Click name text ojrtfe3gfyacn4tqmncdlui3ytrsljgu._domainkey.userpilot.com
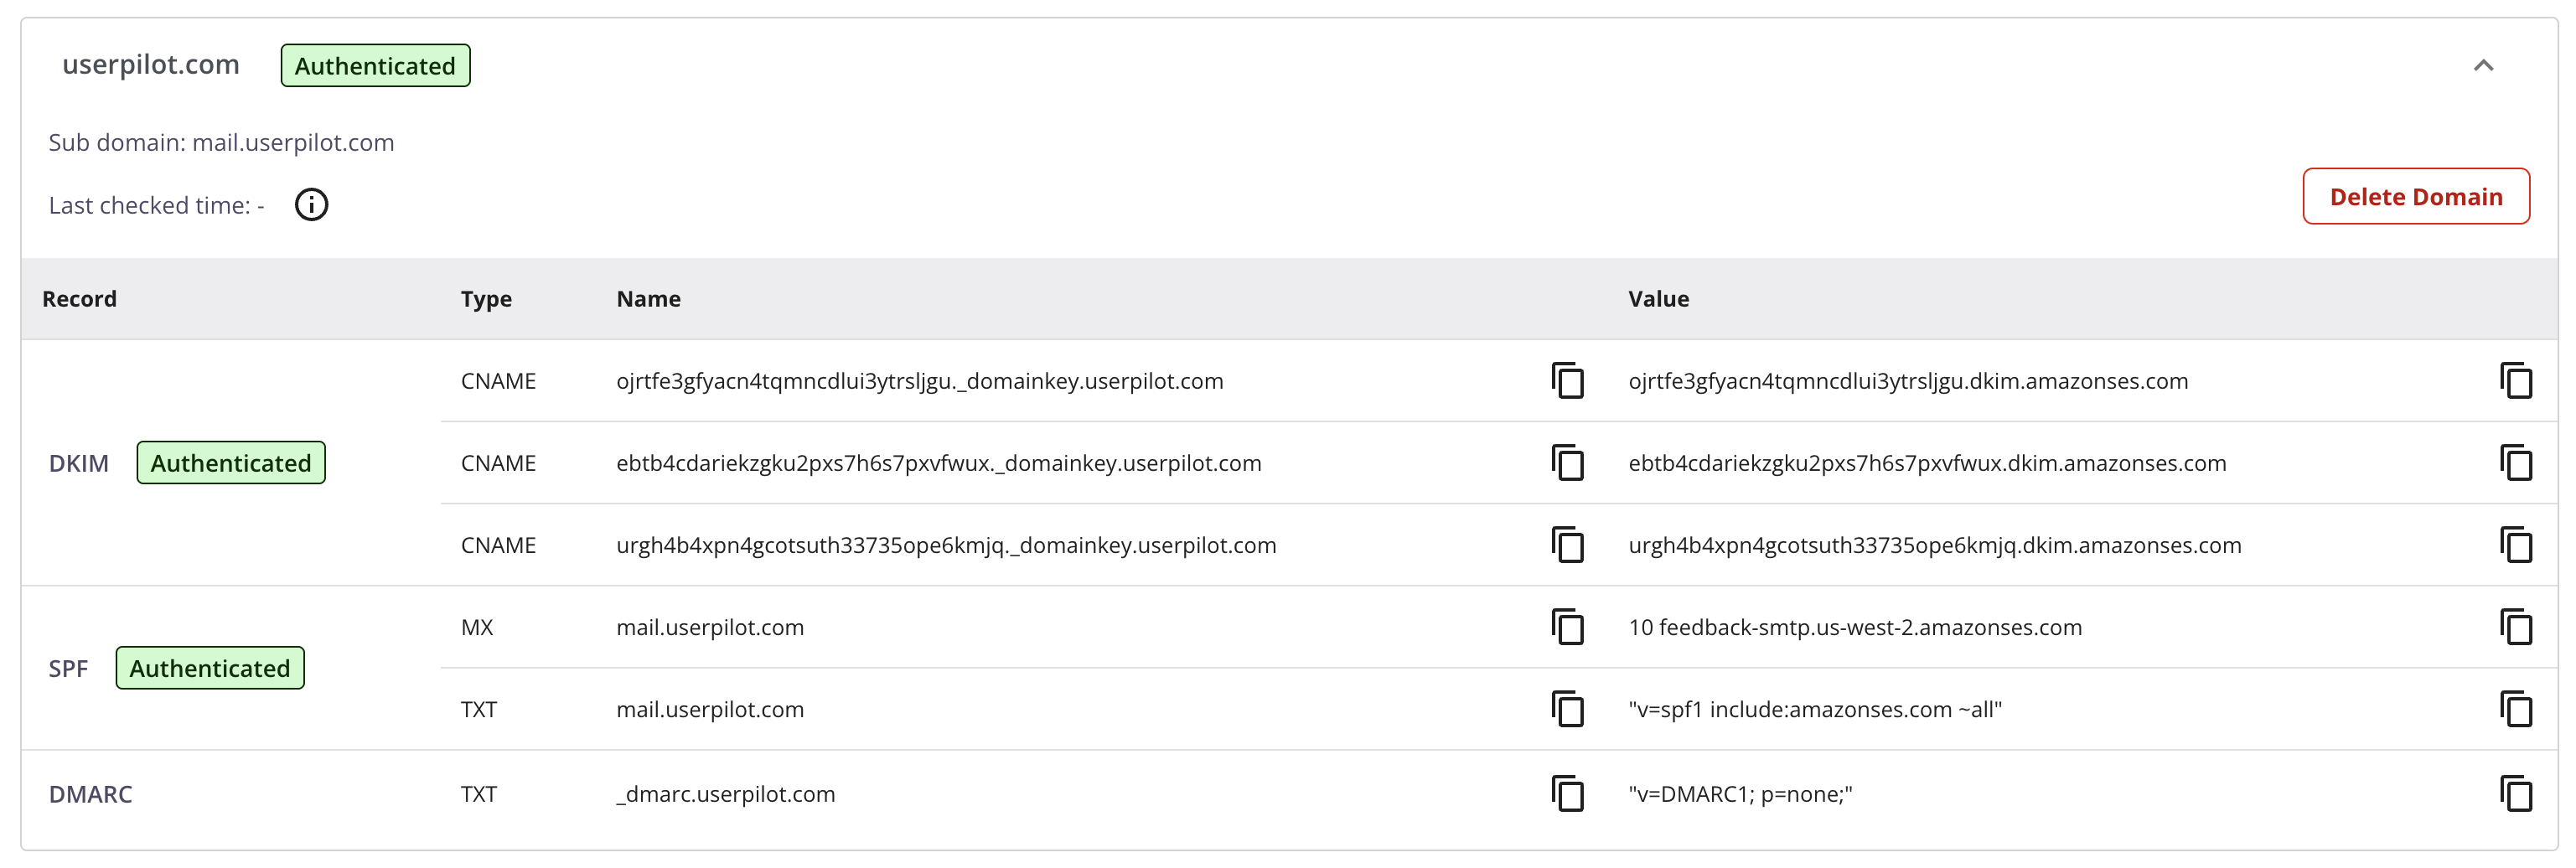The height and width of the screenshot is (868, 2576). click(x=920, y=381)
